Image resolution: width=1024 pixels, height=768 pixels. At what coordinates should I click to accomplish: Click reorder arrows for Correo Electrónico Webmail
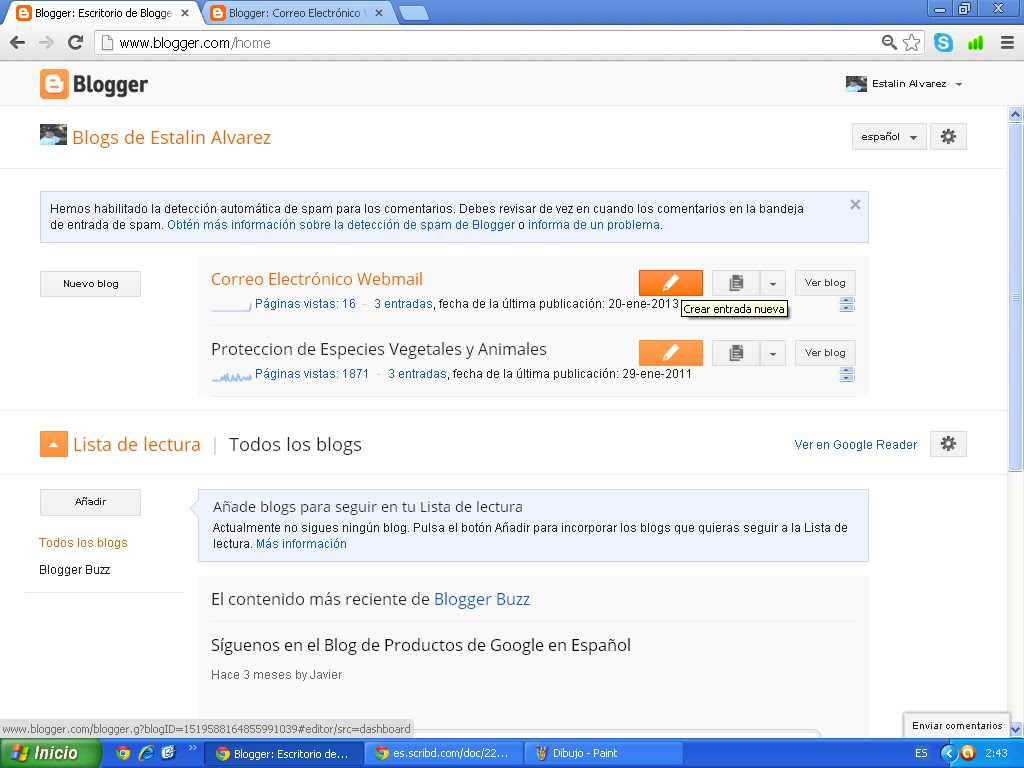(x=847, y=304)
